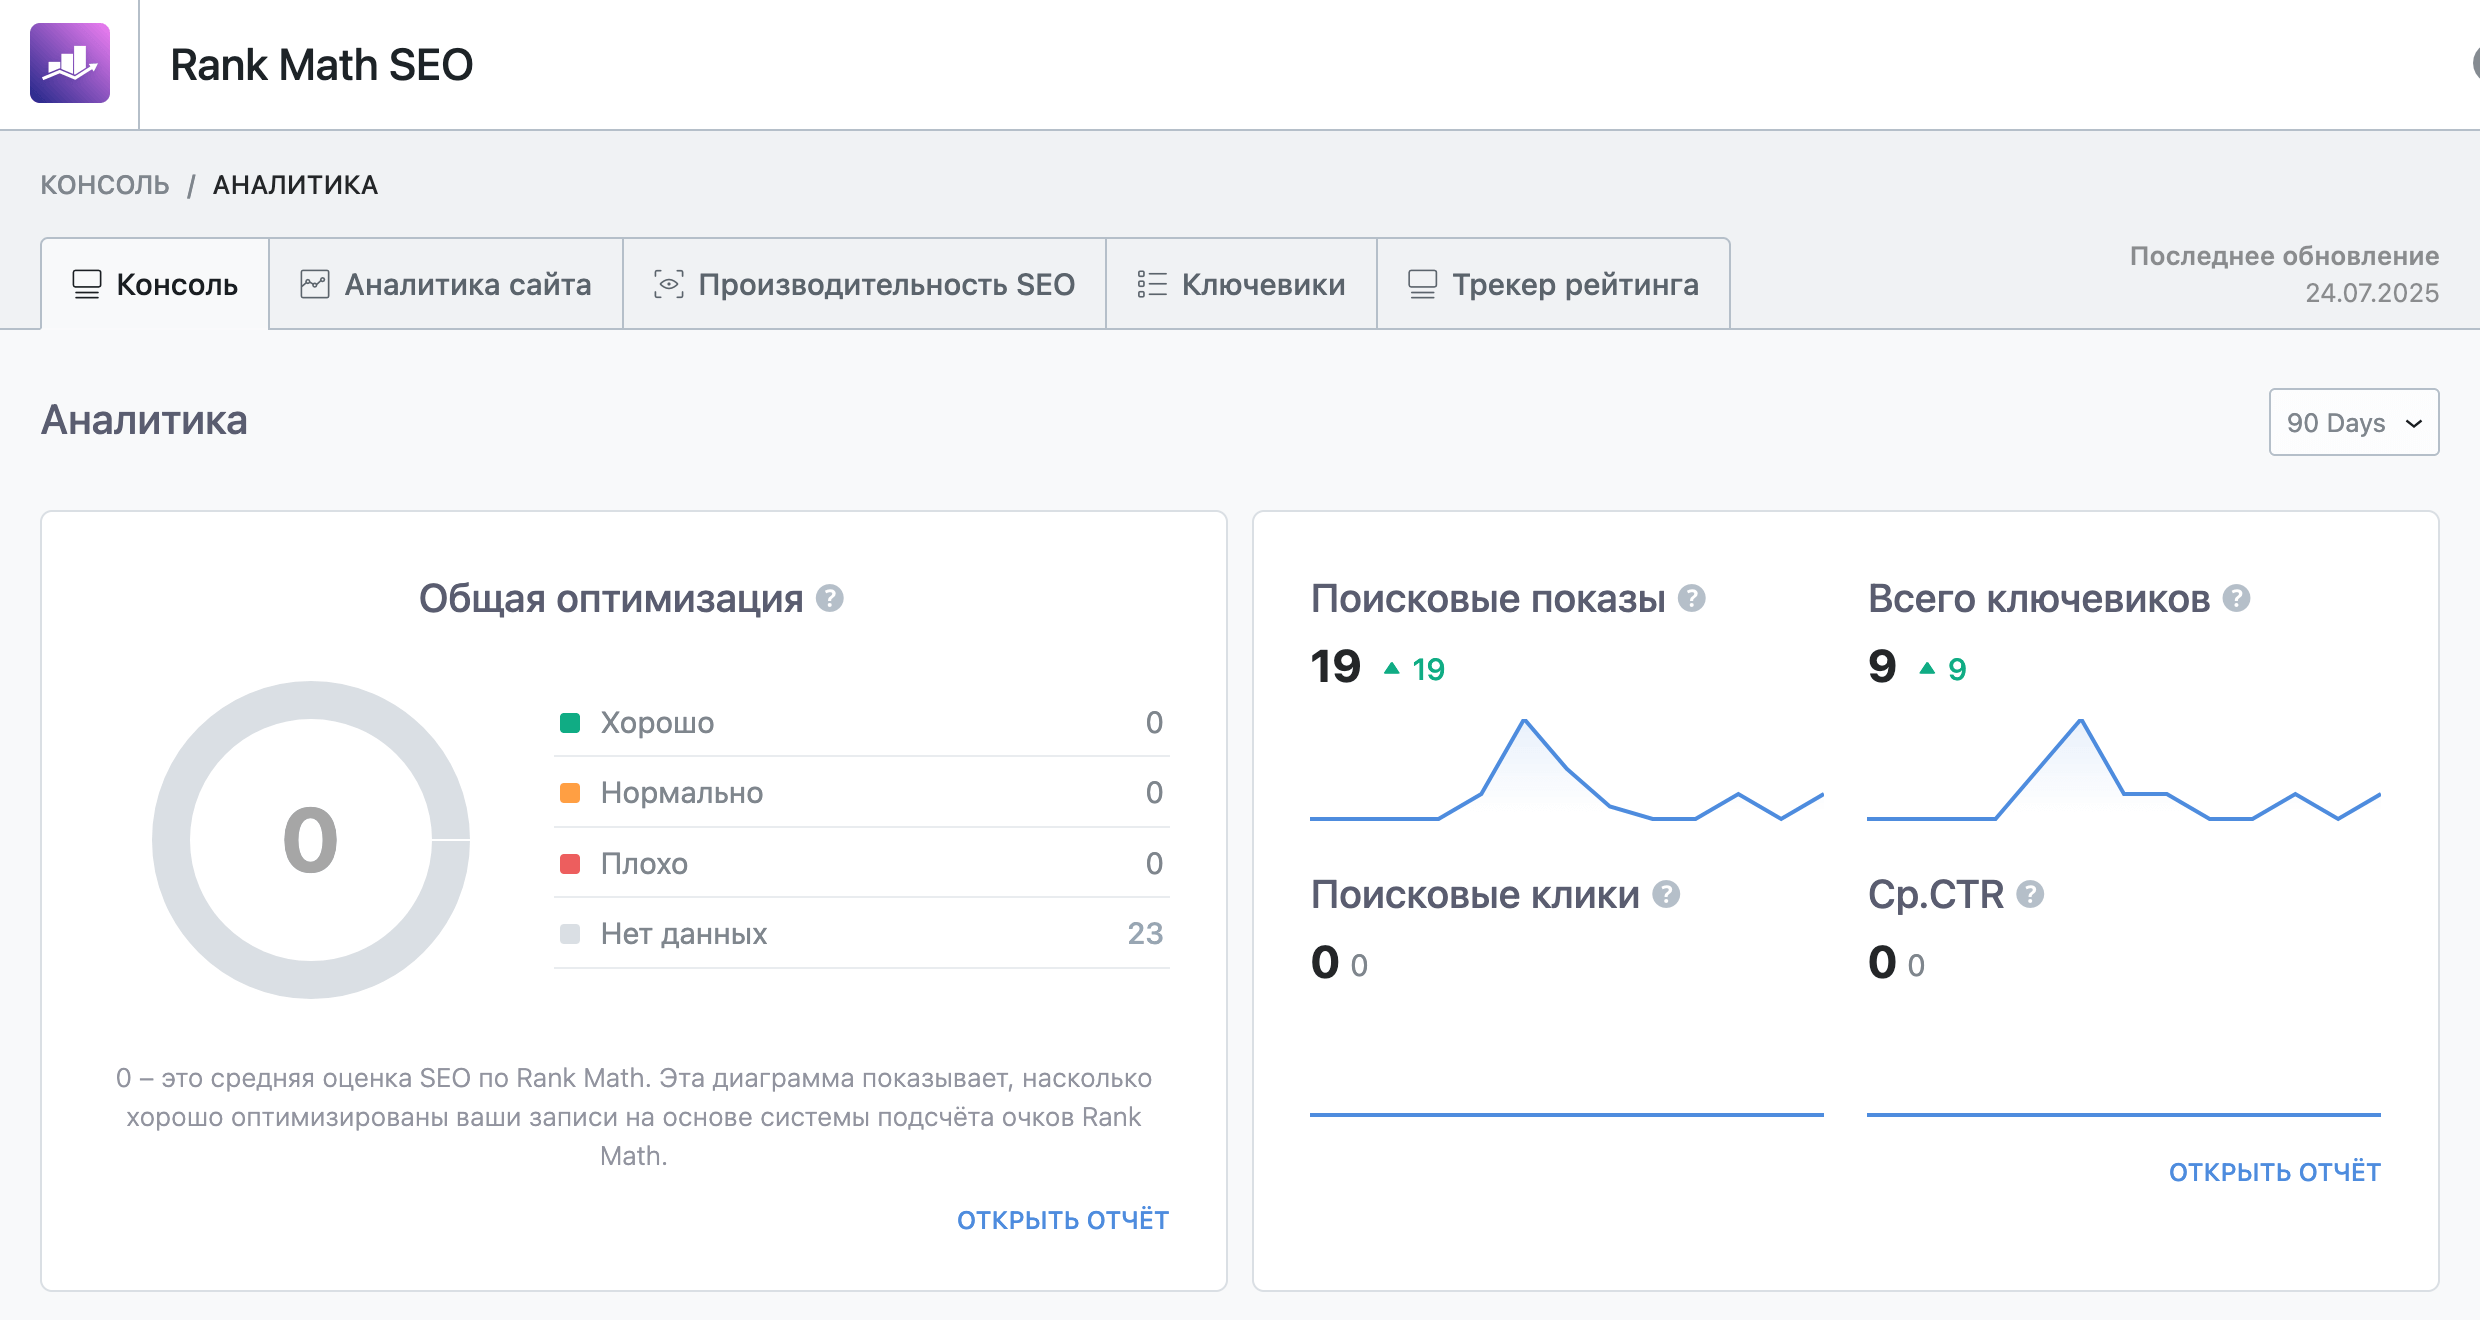The width and height of the screenshot is (2480, 1320).
Task: Click the chart icon on Аналитика сайта tab
Action: (315, 284)
